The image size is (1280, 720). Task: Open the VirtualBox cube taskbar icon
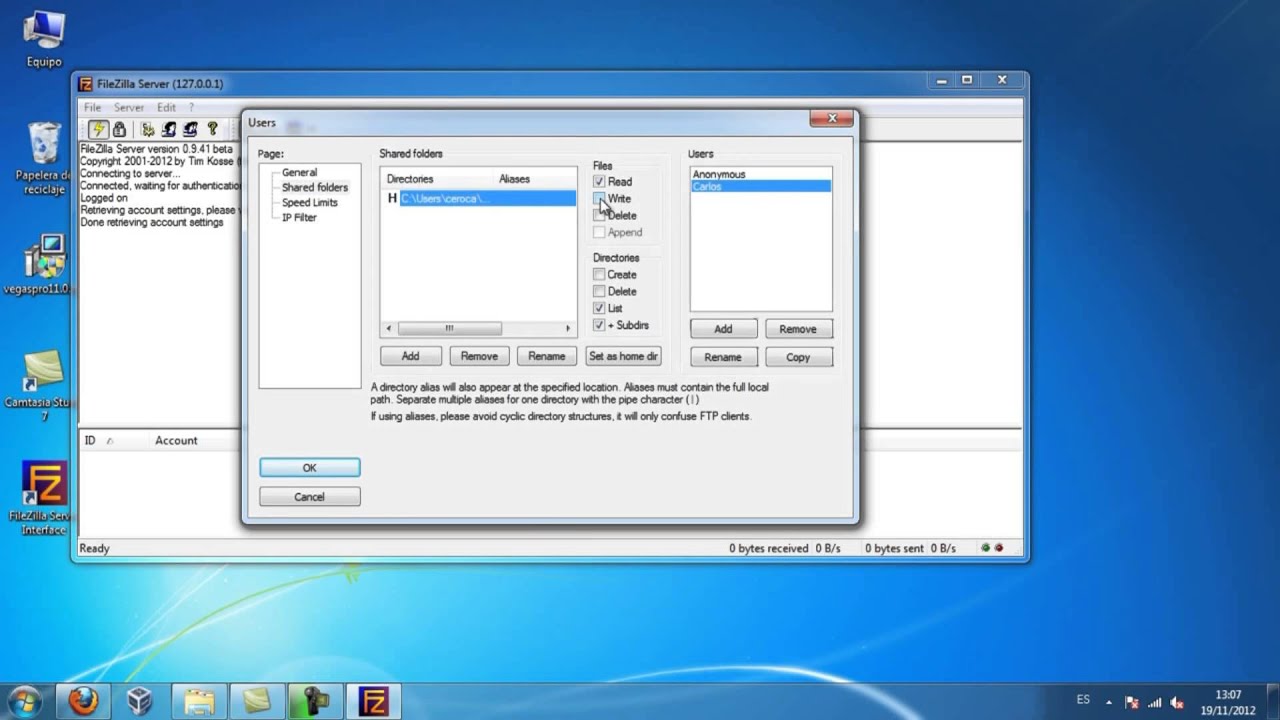[140, 701]
